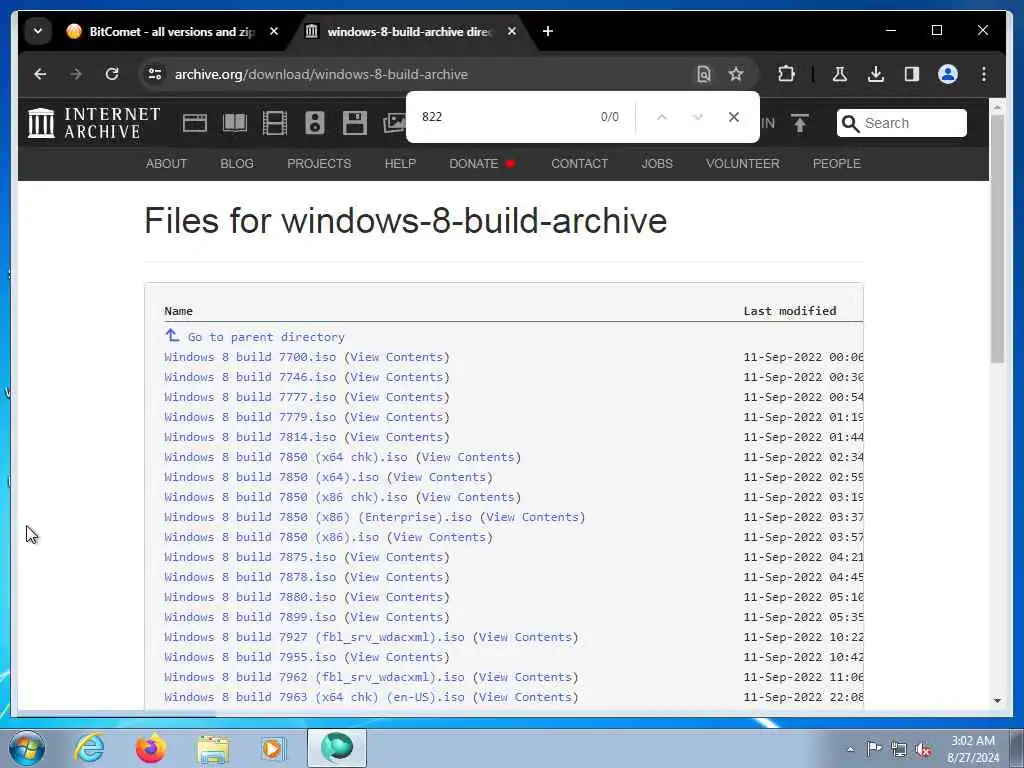Click the browser back arrow
Viewport: 1024px width, 768px height.
coord(40,74)
